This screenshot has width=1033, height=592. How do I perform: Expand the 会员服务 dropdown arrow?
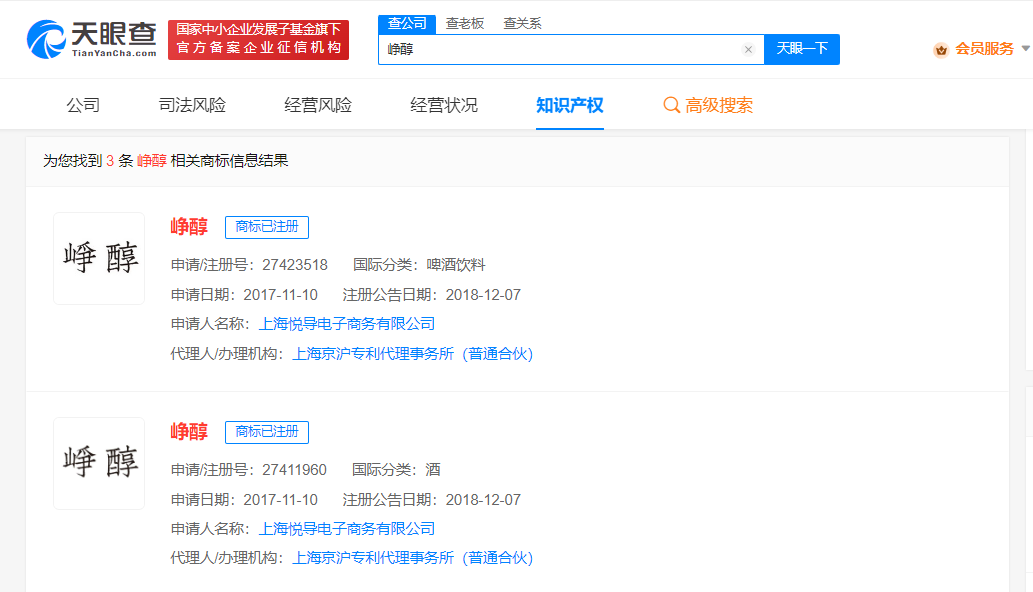point(1025,49)
